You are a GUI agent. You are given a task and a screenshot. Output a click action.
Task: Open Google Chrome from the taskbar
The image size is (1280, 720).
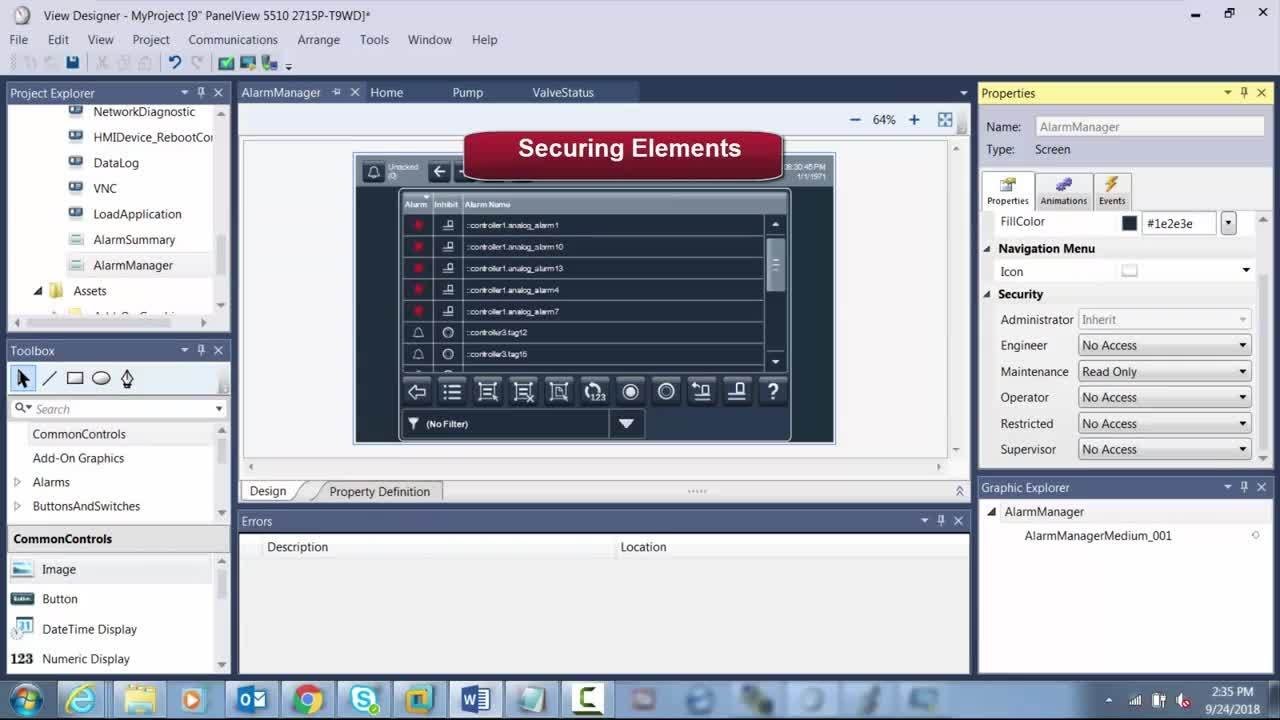tap(307, 699)
